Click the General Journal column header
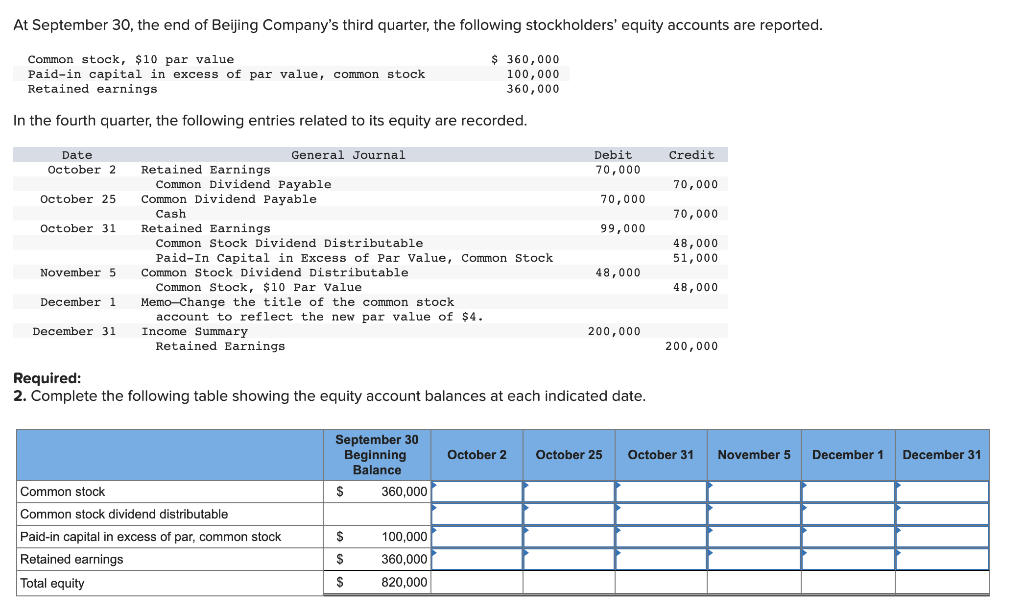1024x616 pixels. click(x=348, y=155)
